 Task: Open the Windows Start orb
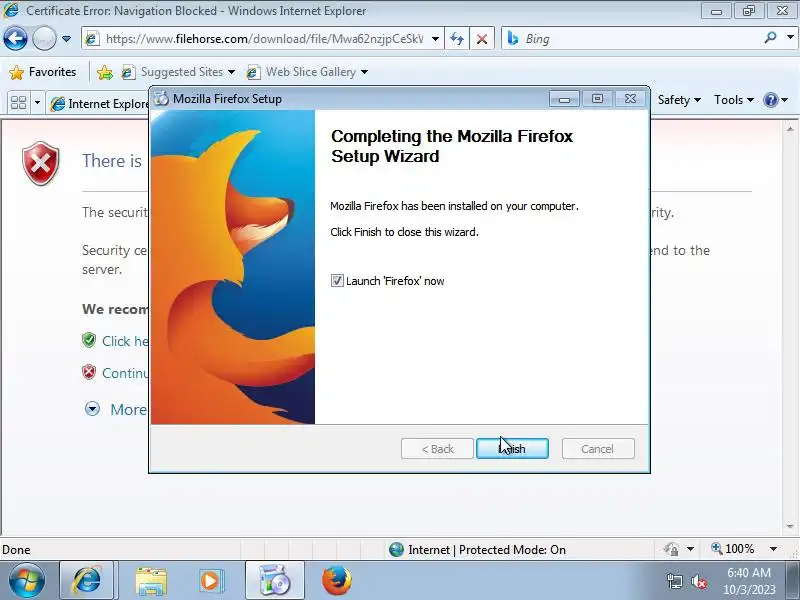coord(27,581)
